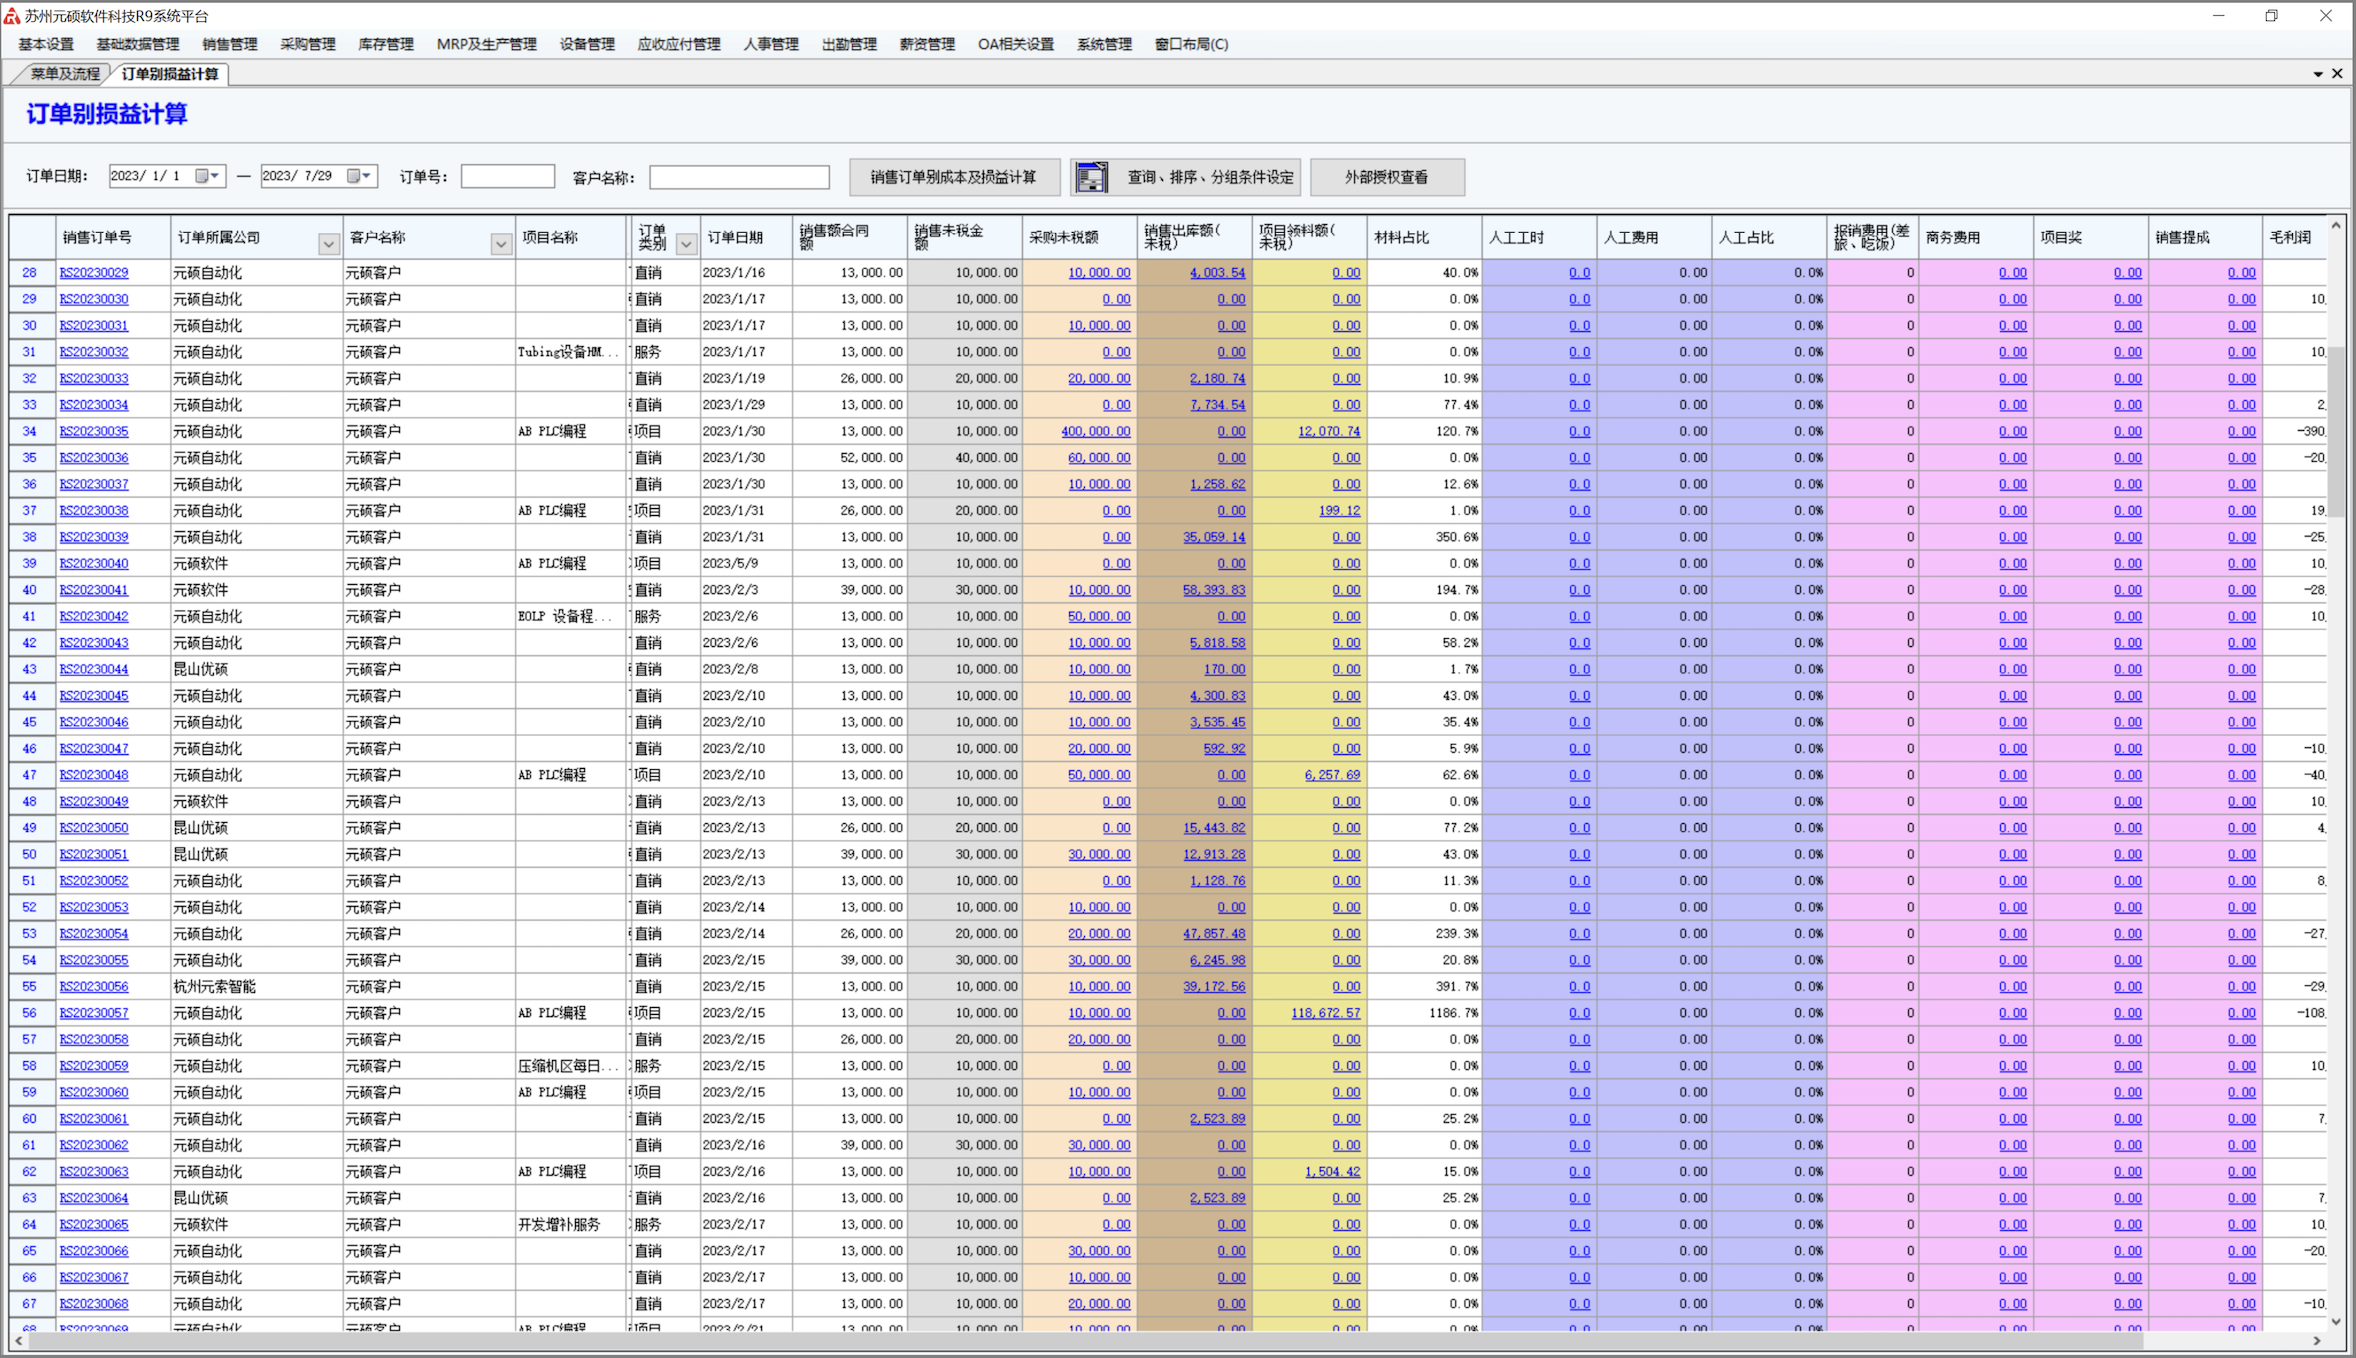Open the end date calendar picker
Viewport: 2356px width, 1358px height.
(360, 176)
